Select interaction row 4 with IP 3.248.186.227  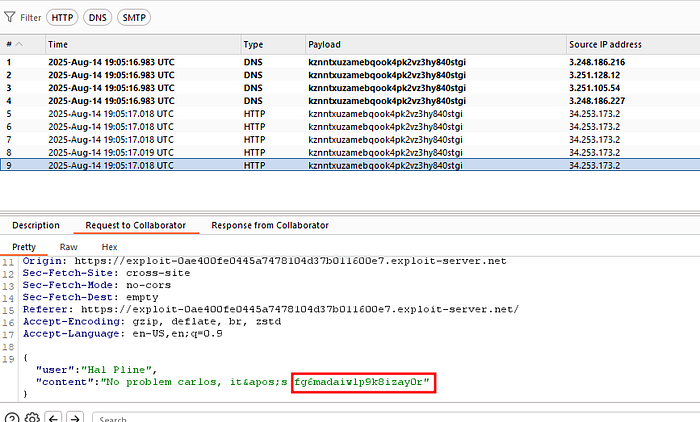pyautogui.click(x=350, y=101)
